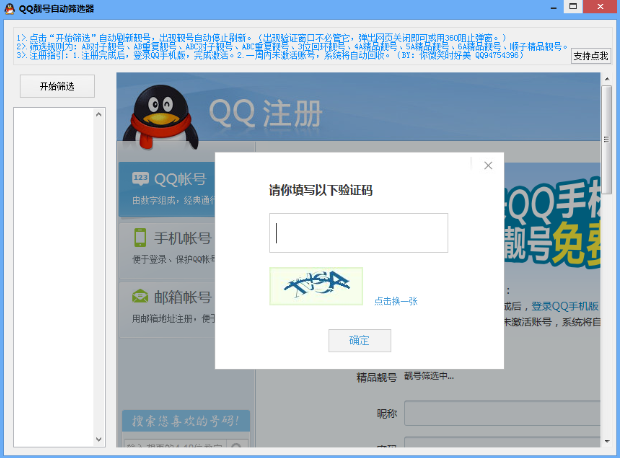Focus the verification code input field
This screenshot has height=458, width=620.
tap(358, 233)
